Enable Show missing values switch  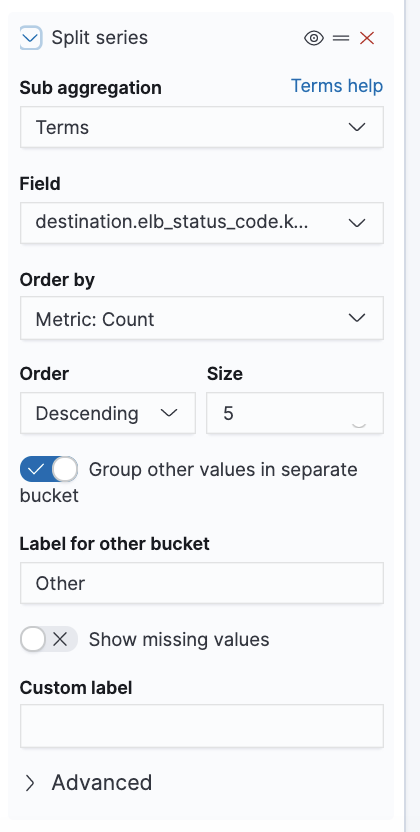(x=49, y=640)
